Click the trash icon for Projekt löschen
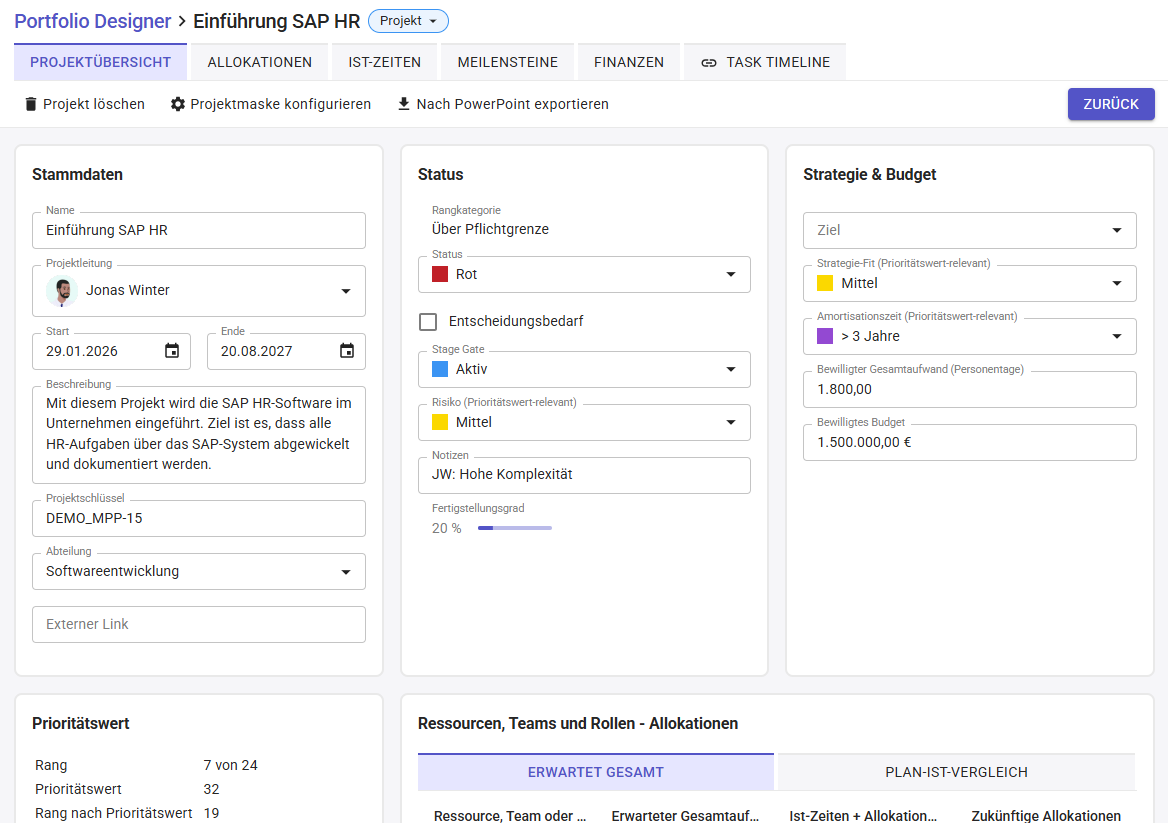Image resolution: width=1168 pixels, height=823 pixels. [31, 104]
